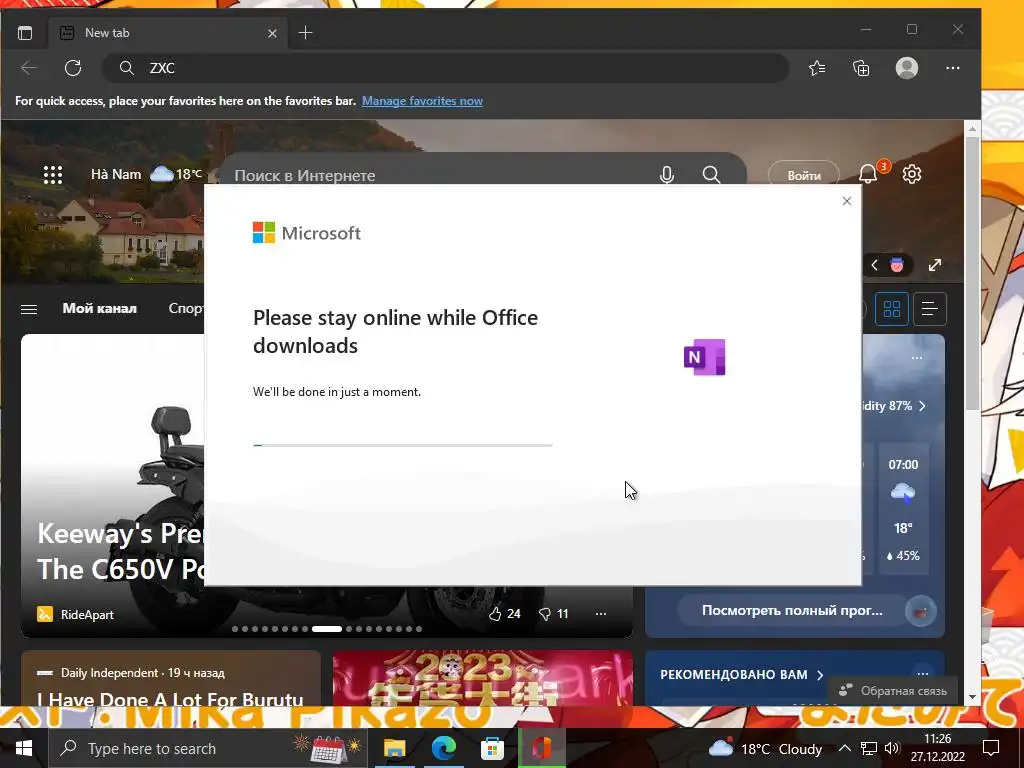Switch to grid layout view

(x=891, y=308)
